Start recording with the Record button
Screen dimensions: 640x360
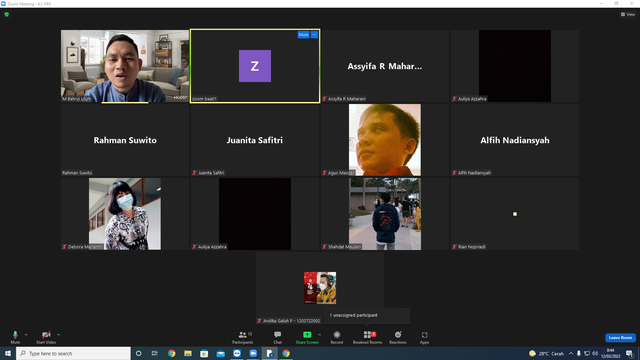(x=337, y=337)
